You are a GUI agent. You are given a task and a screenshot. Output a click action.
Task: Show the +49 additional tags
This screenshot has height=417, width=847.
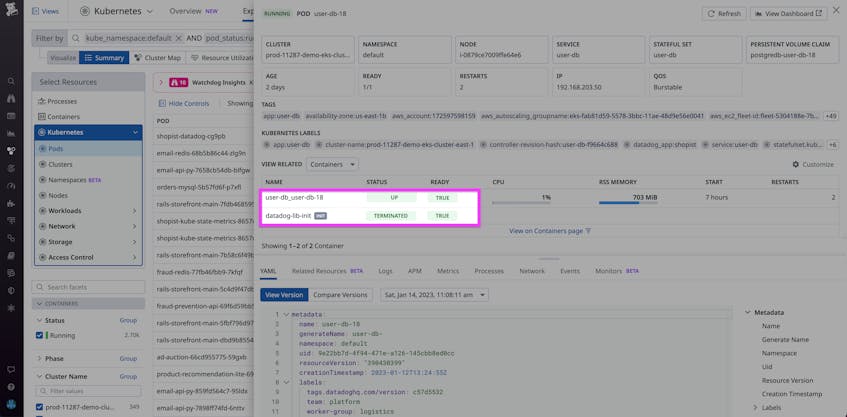[x=831, y=116]
